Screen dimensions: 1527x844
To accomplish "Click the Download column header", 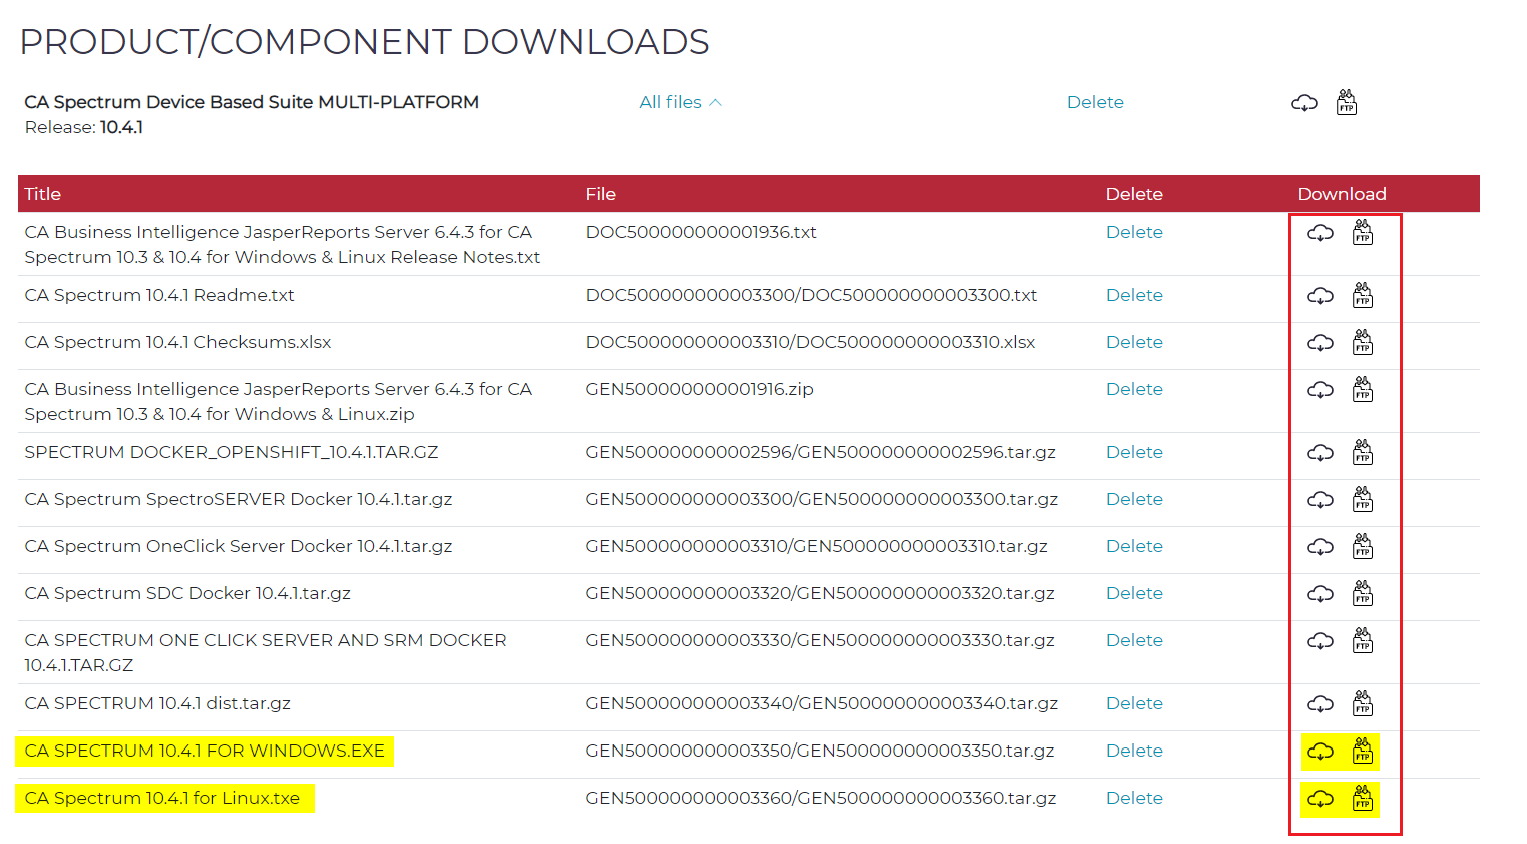I will [1342, 194].
